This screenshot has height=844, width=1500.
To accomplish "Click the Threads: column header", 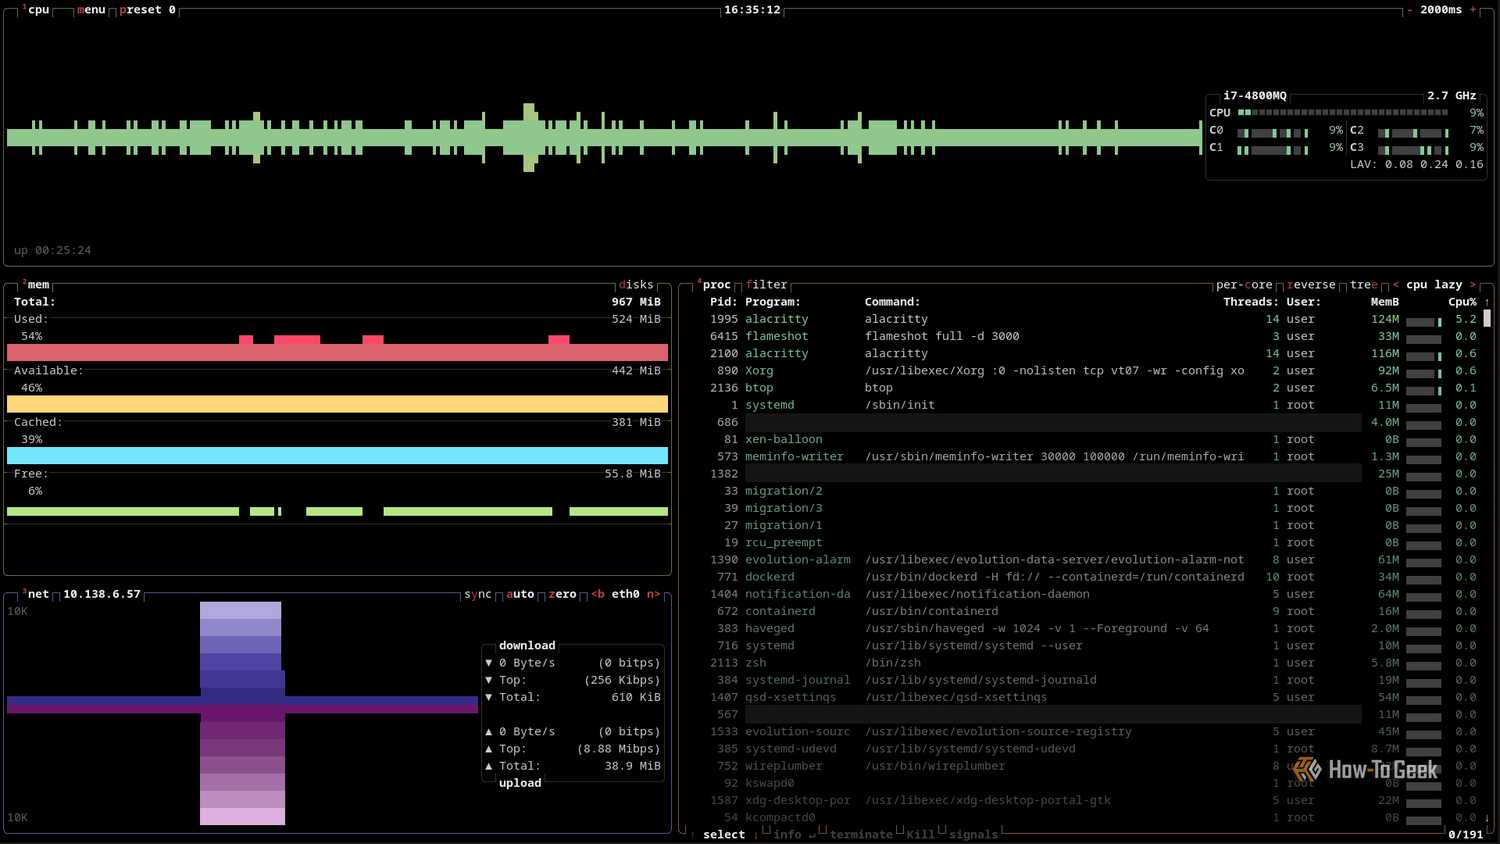I will coord(1251,302).
